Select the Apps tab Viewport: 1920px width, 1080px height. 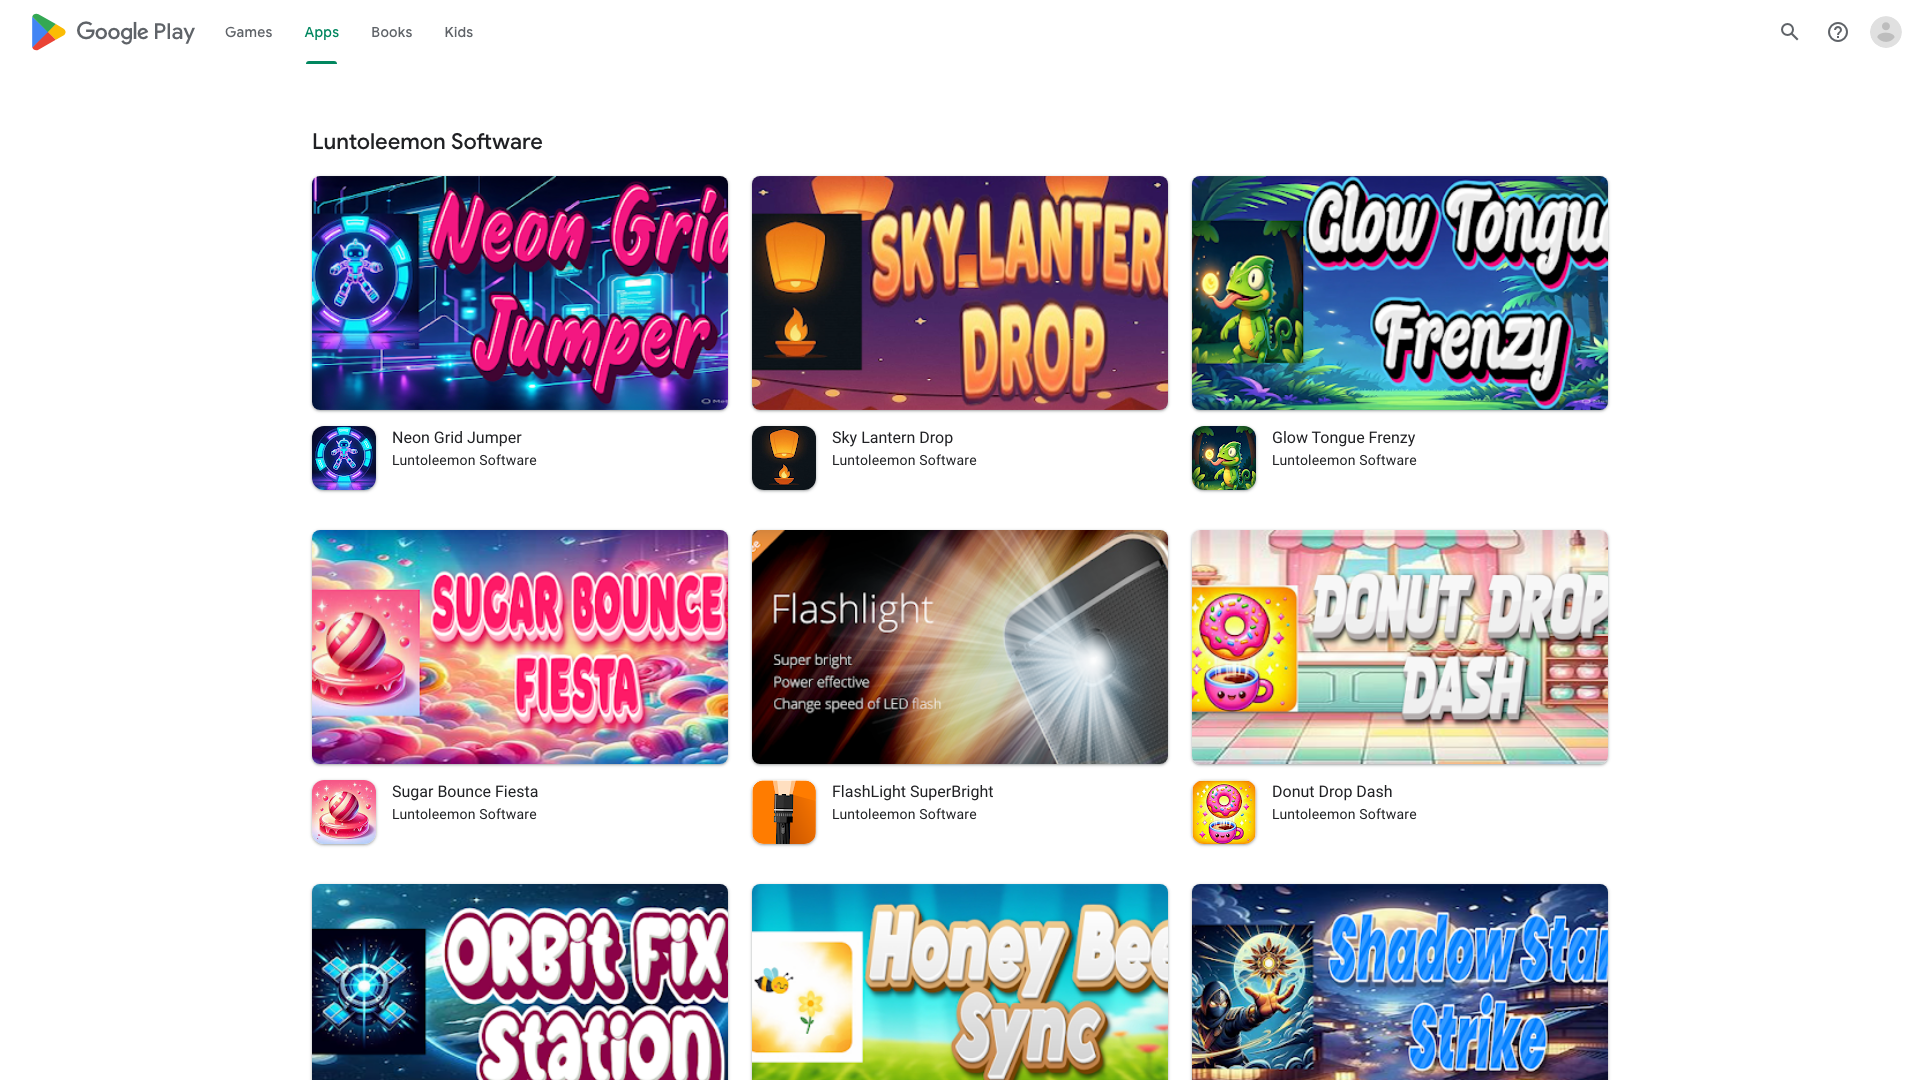click(x=322, y=32)
